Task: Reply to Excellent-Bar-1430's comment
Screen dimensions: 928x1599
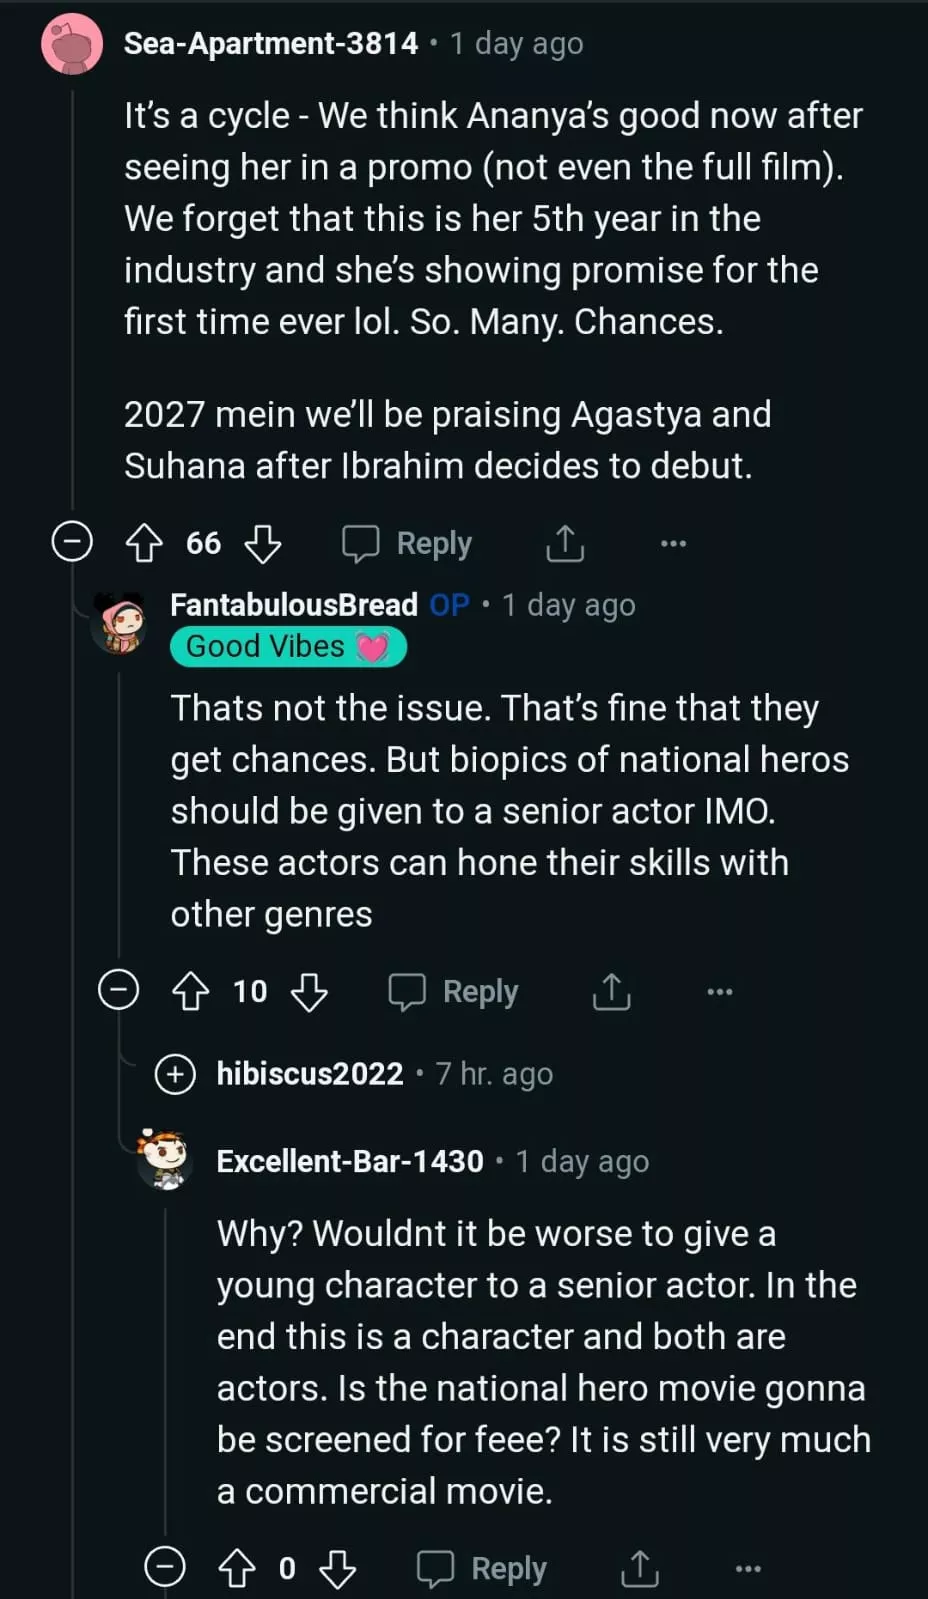Action: click(x=482, y=1567)
